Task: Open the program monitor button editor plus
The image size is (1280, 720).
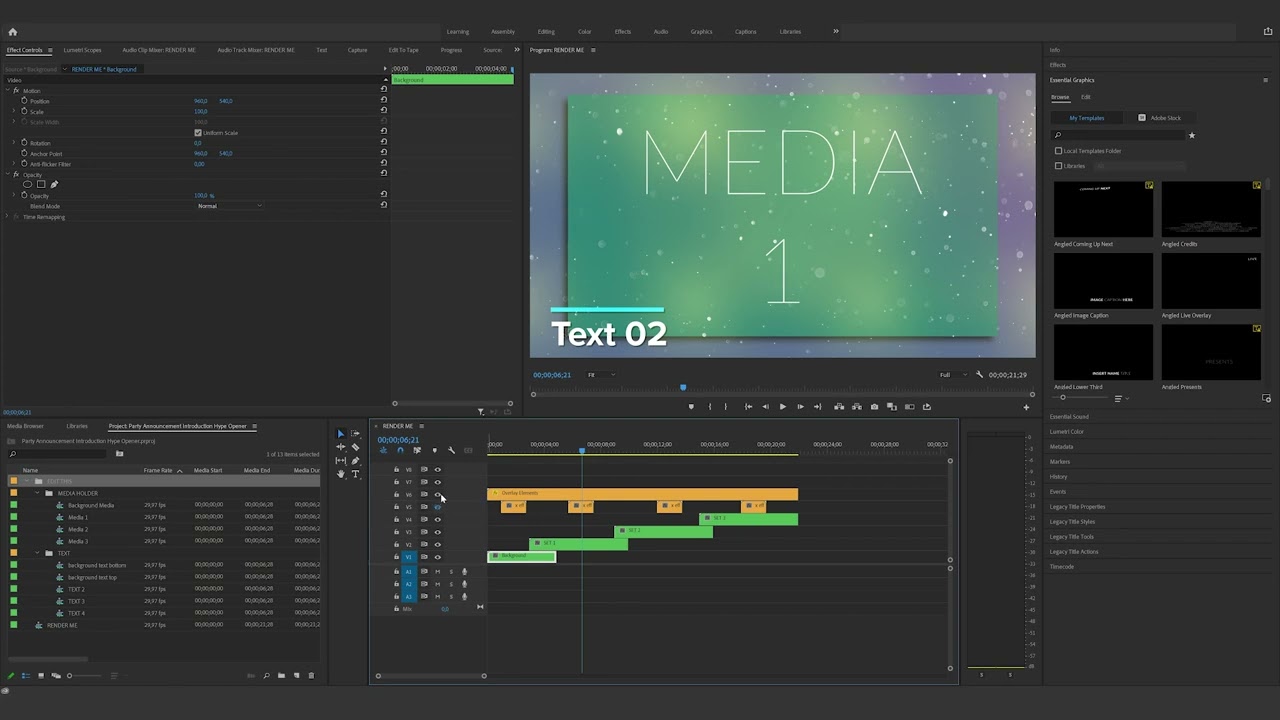Action: [x=1026, y=407]
